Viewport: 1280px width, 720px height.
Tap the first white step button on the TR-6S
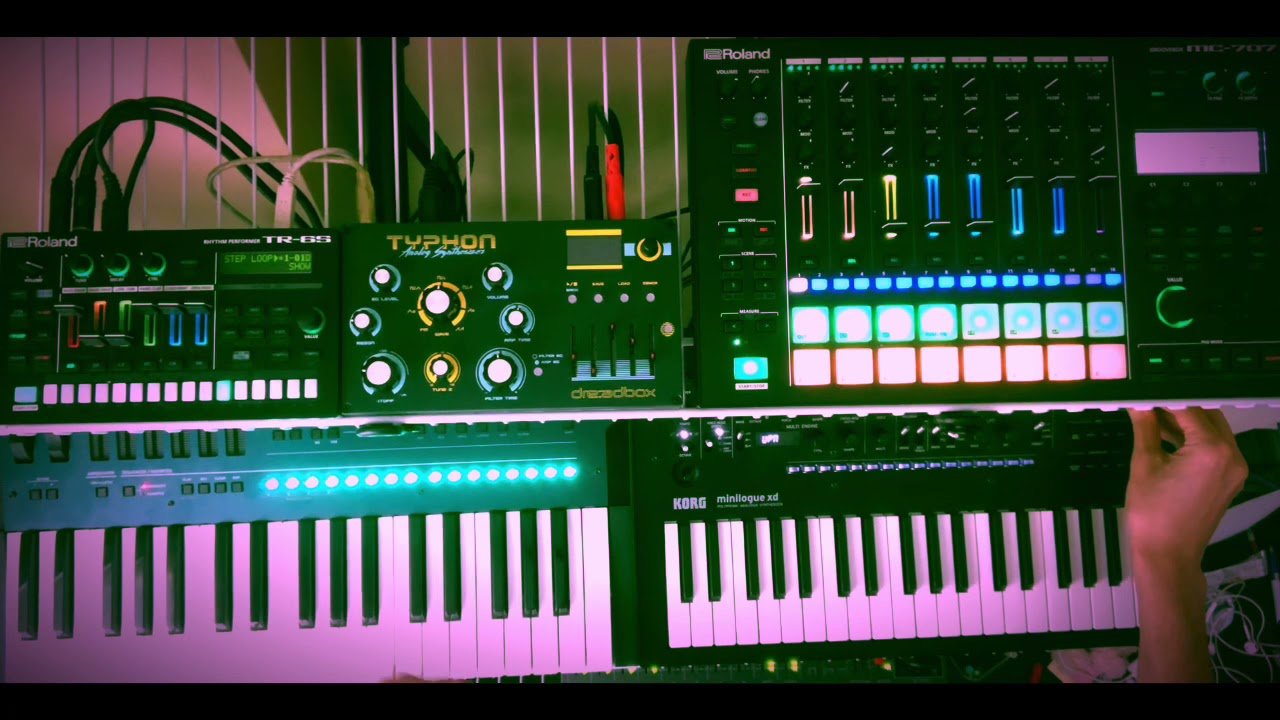click(49, 392)
